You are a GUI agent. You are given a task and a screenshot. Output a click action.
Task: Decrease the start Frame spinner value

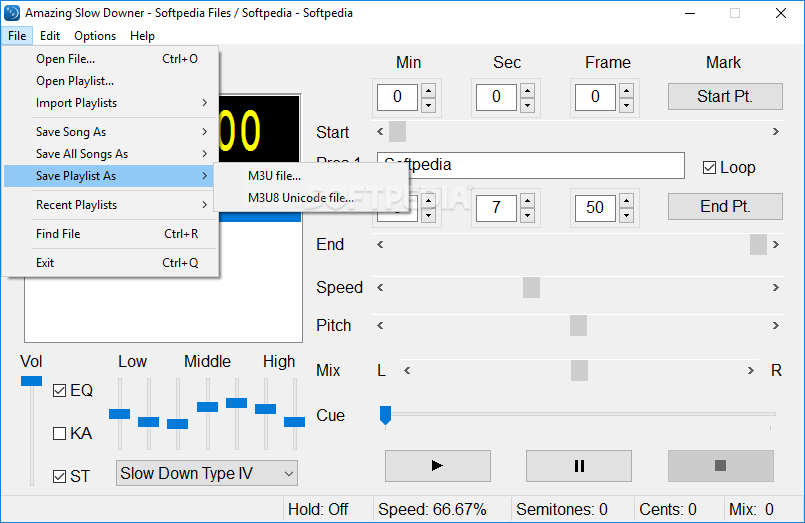tap(626, 105)
